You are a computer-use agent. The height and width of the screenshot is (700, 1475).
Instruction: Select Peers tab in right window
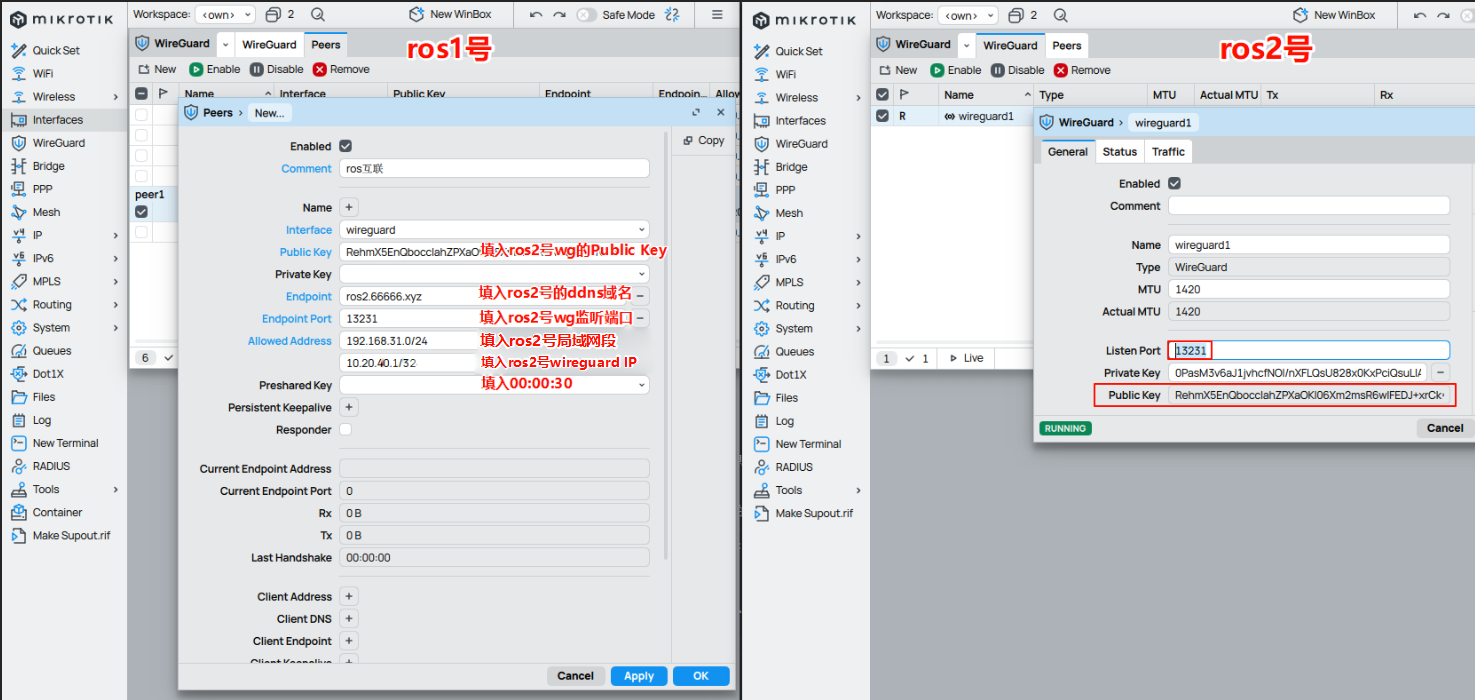(1066, 45)
